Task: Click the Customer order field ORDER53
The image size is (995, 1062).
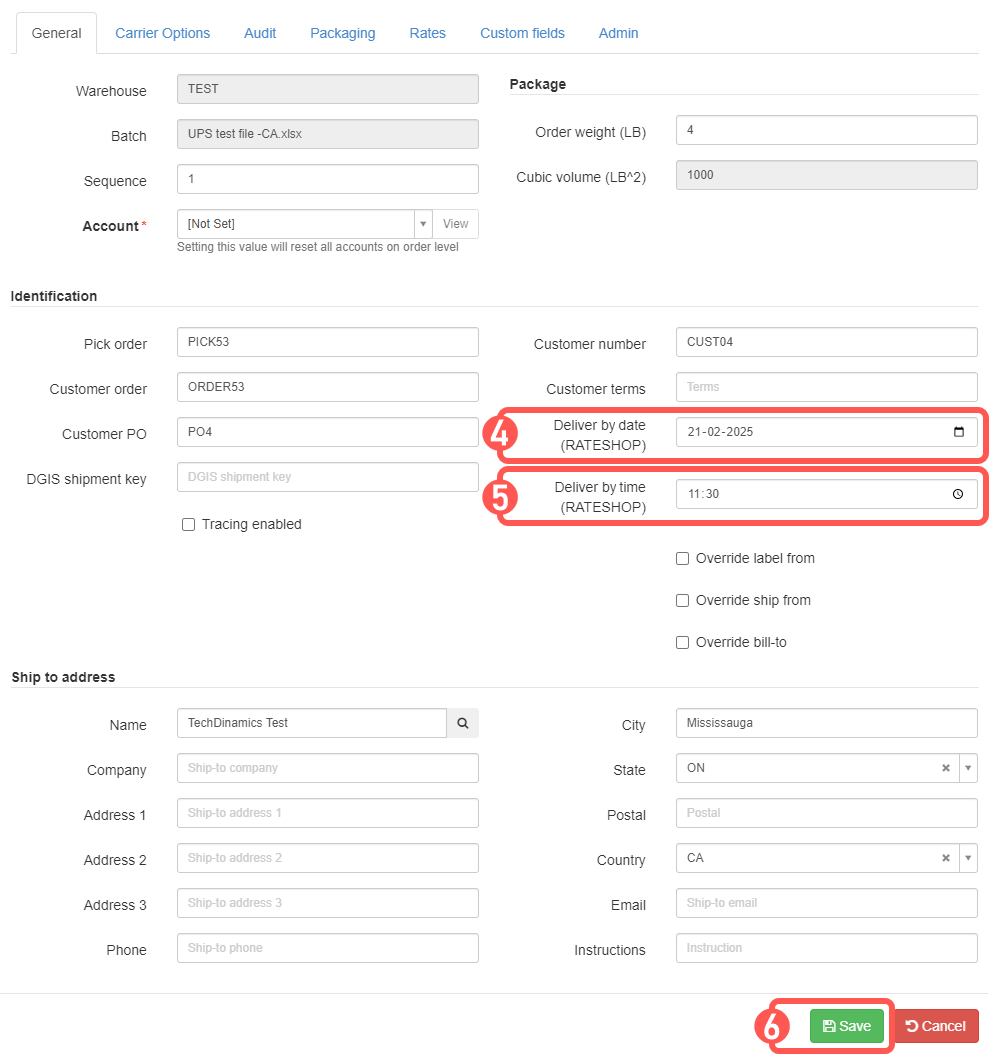Action: point(328,387)
